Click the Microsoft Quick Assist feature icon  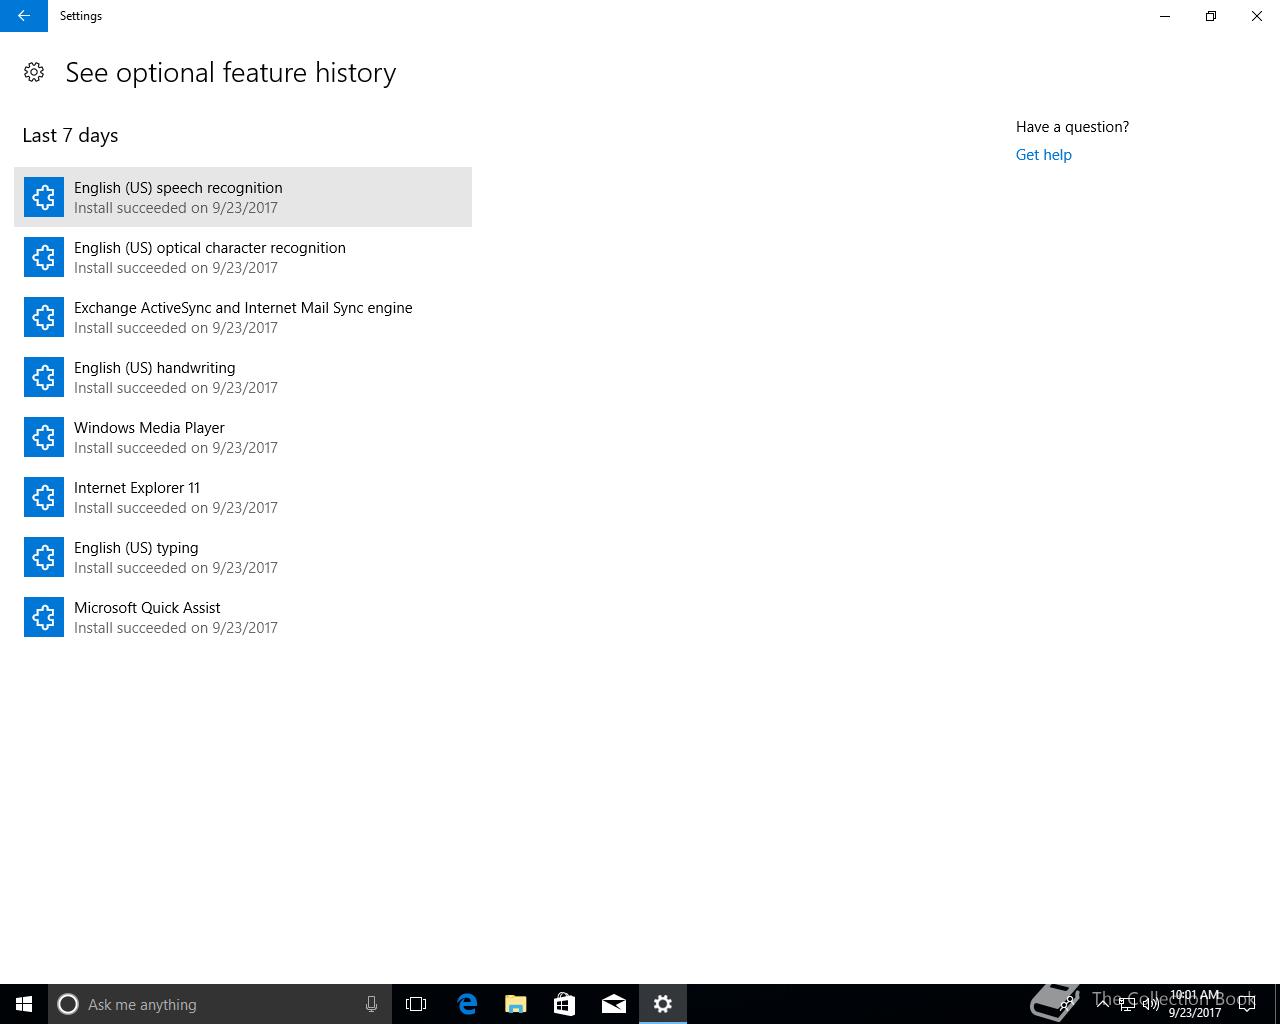pos(44,617)
